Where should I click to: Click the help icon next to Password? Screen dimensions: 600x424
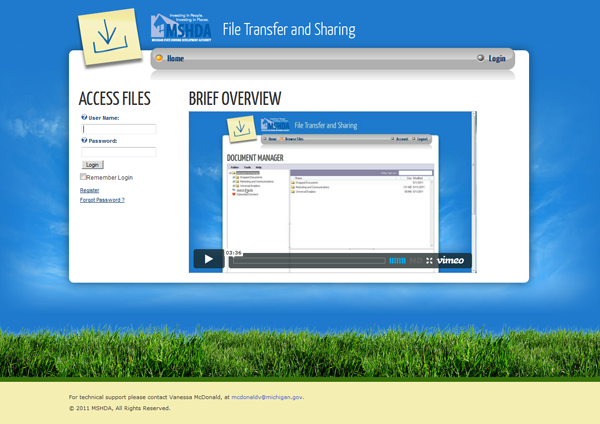(84, 140)
